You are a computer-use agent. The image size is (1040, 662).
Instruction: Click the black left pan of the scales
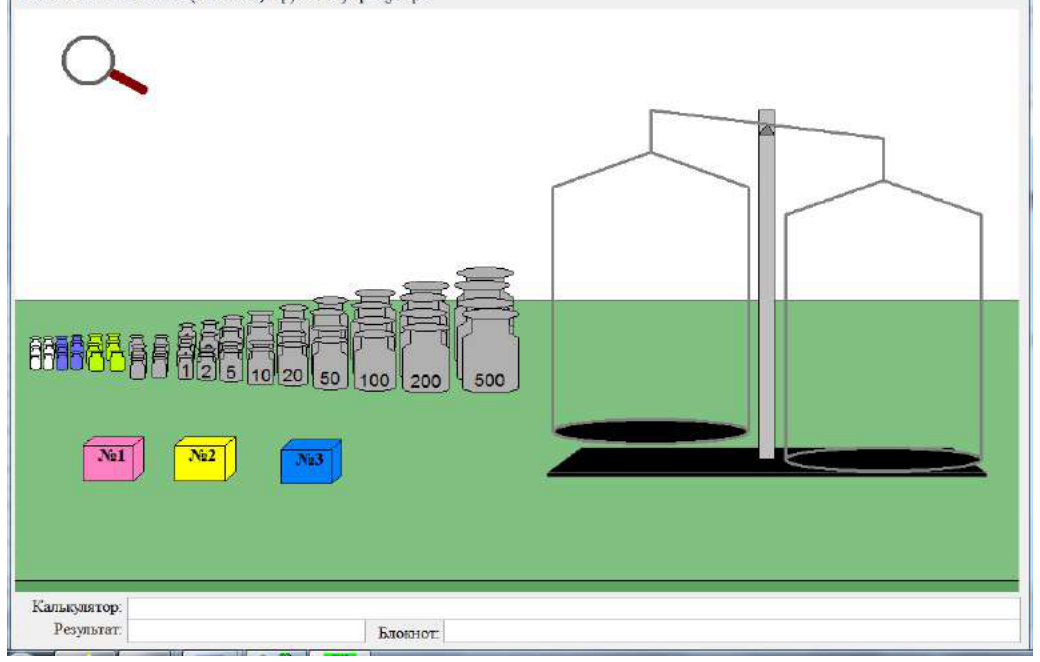point(651,431)
